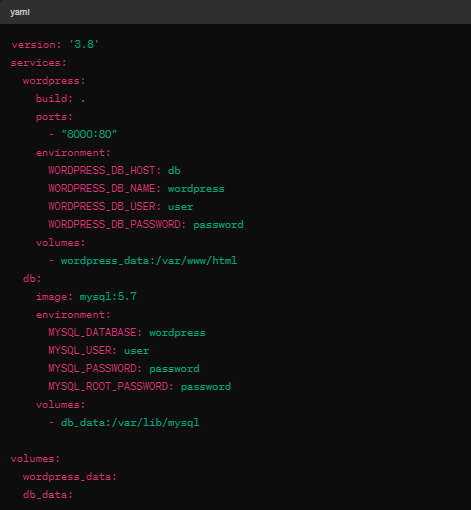Select the "8000:80" port mapping
The width and height of the screenshot is (471, 510).
coord(89,134)
